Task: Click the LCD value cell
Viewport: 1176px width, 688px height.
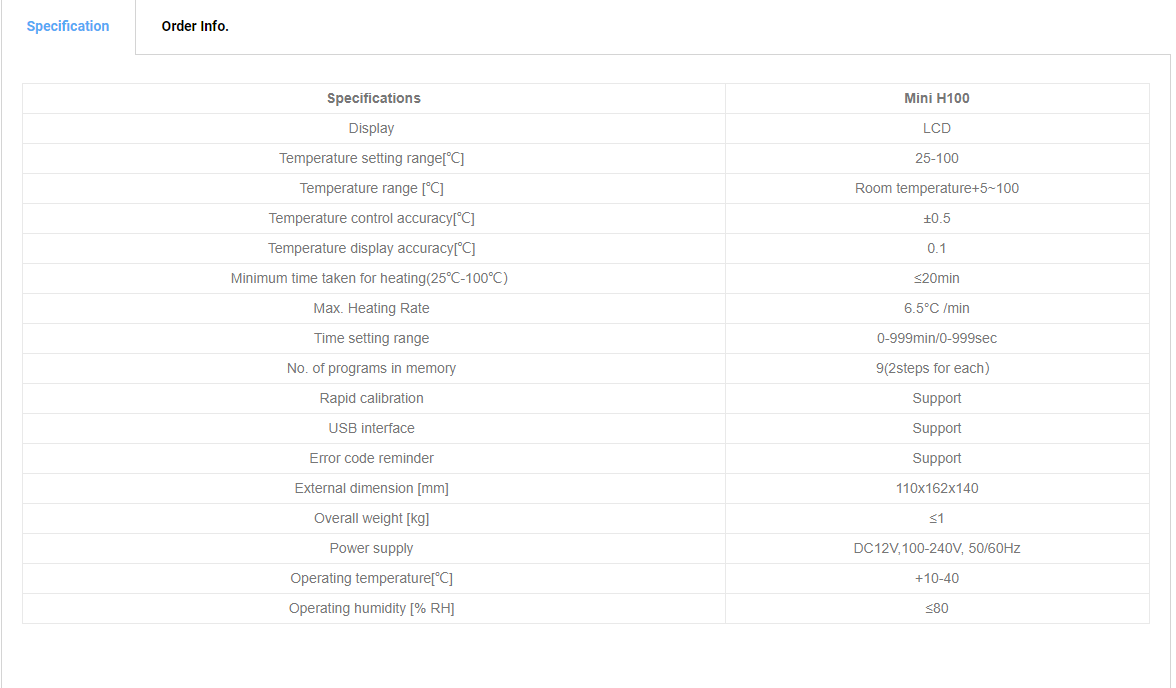Action: [937, 128]
